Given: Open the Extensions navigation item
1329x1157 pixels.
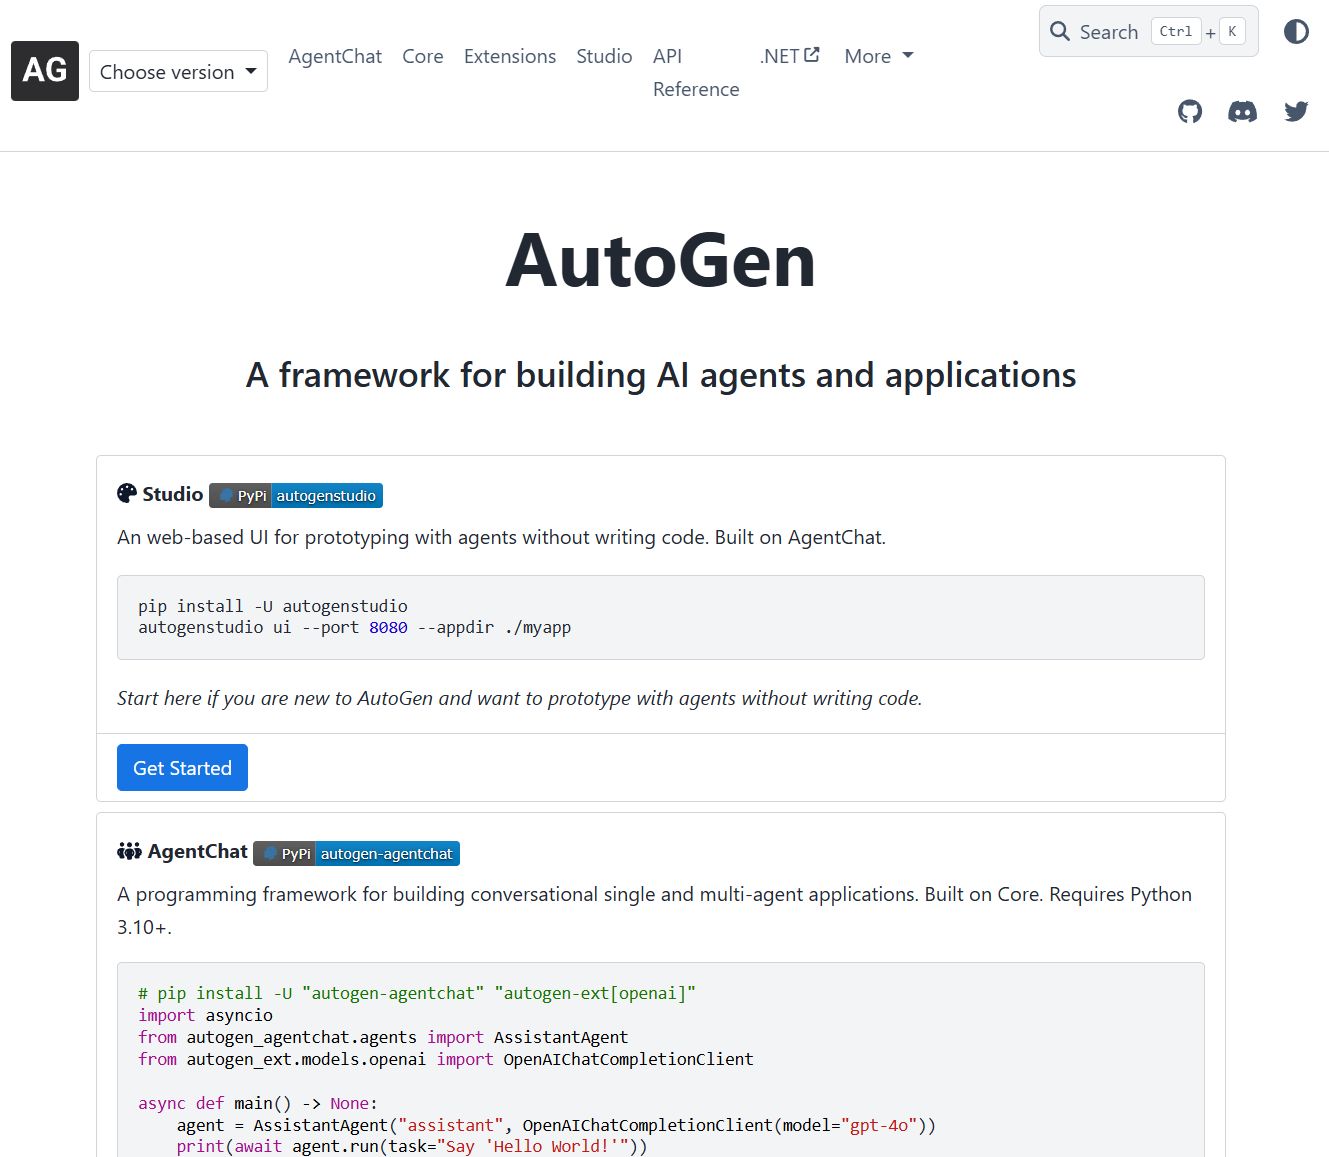Looking at the screenshot, I should (510, 56).
